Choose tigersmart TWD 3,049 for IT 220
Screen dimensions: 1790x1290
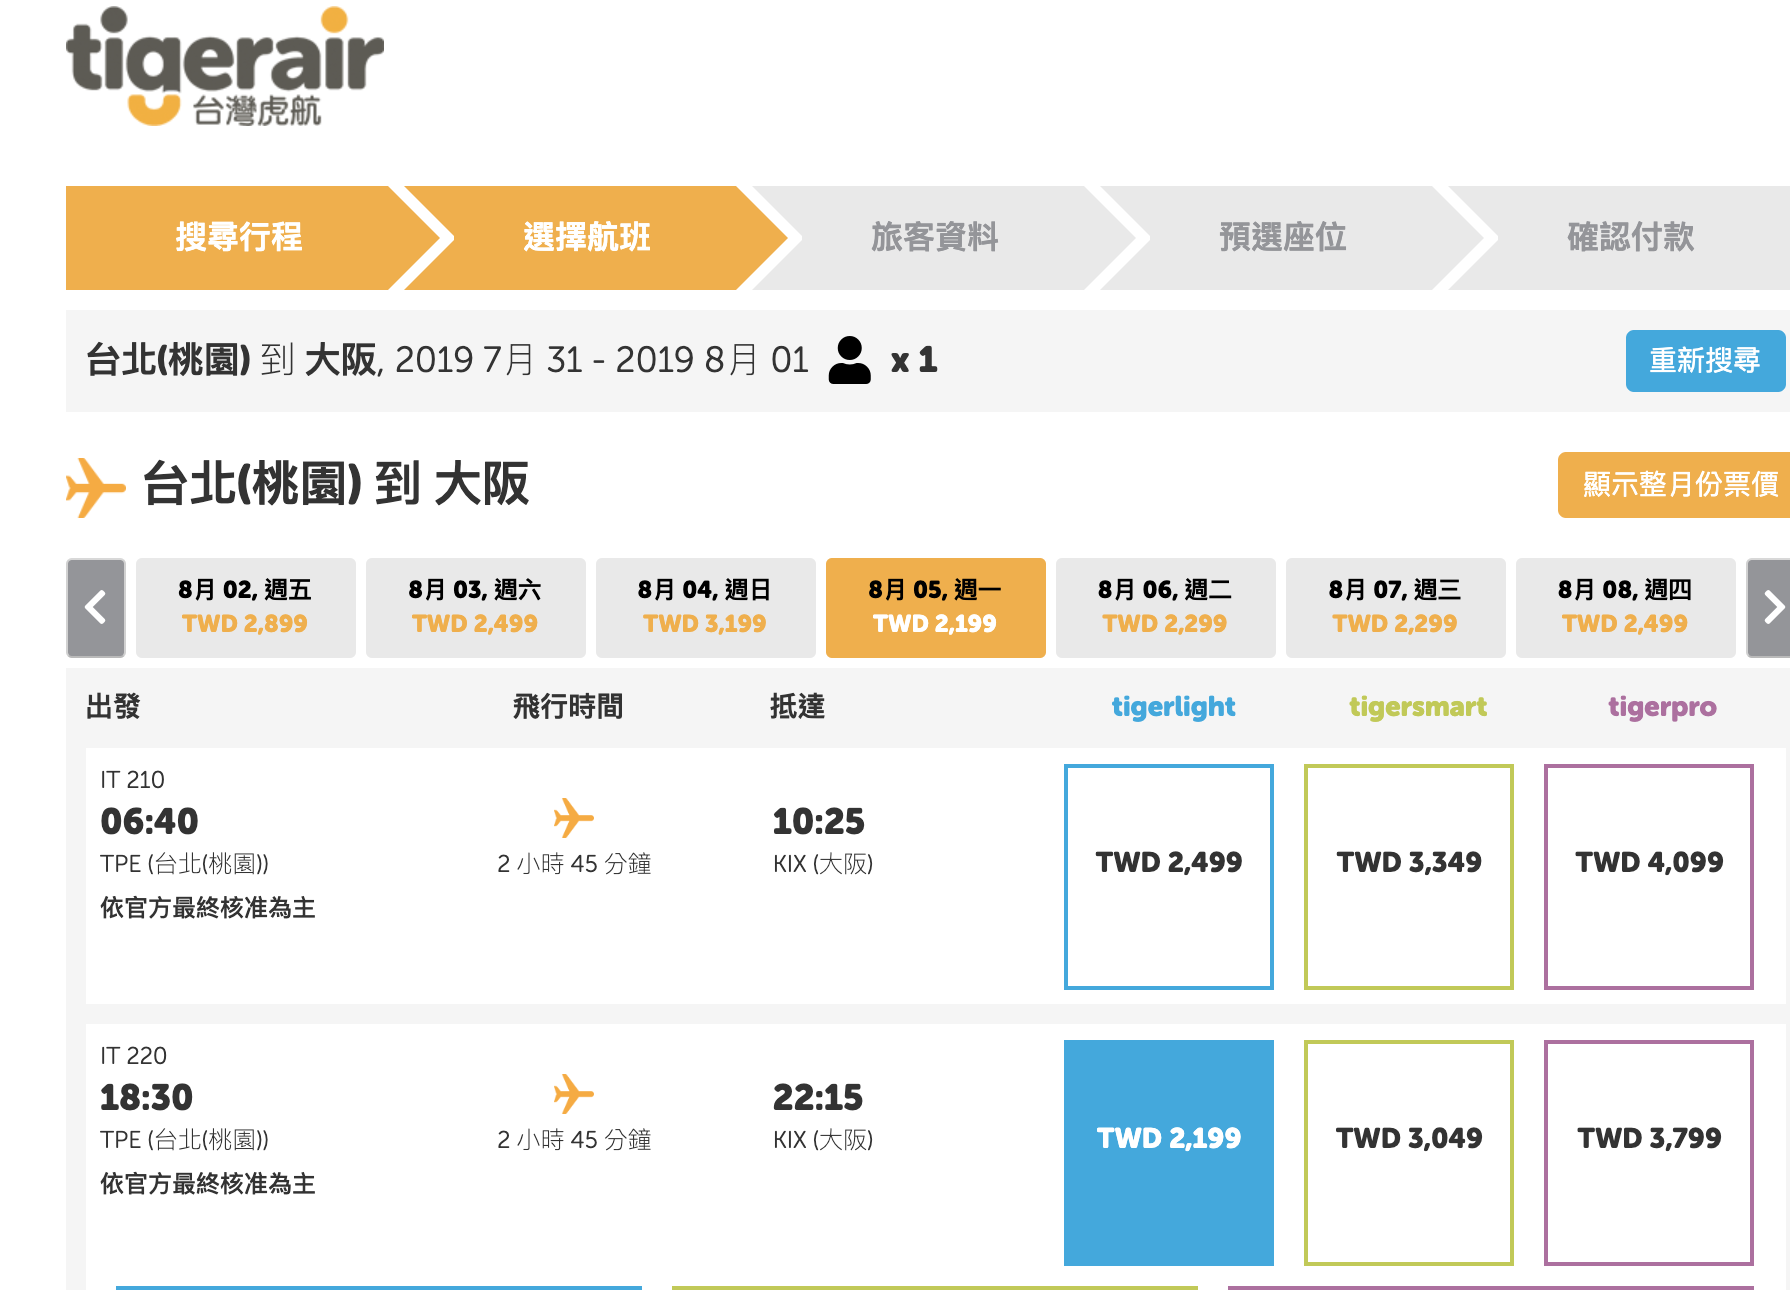1409,1153
